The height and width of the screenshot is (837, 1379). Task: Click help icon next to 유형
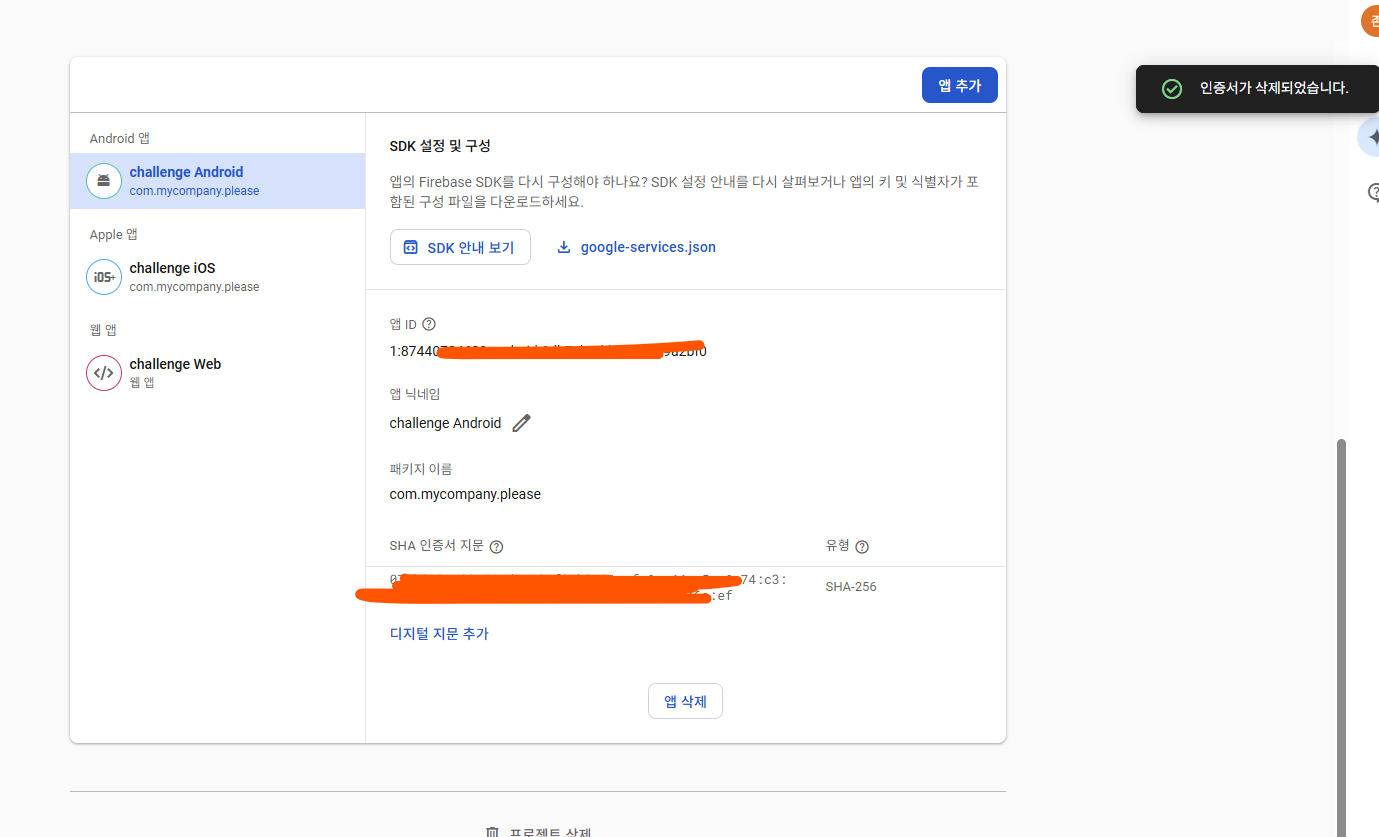point(862,547)
